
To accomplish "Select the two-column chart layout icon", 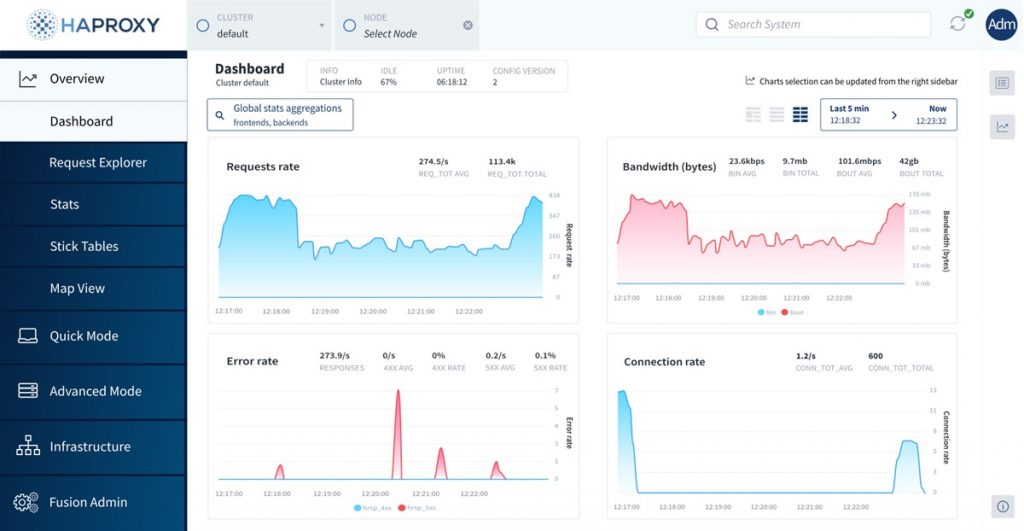I will coord(800,115).
